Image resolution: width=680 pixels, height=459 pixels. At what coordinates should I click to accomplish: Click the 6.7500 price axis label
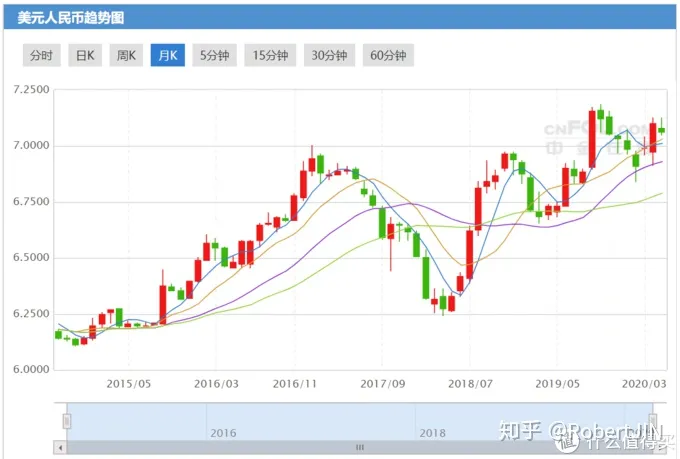tap(31, 202)
